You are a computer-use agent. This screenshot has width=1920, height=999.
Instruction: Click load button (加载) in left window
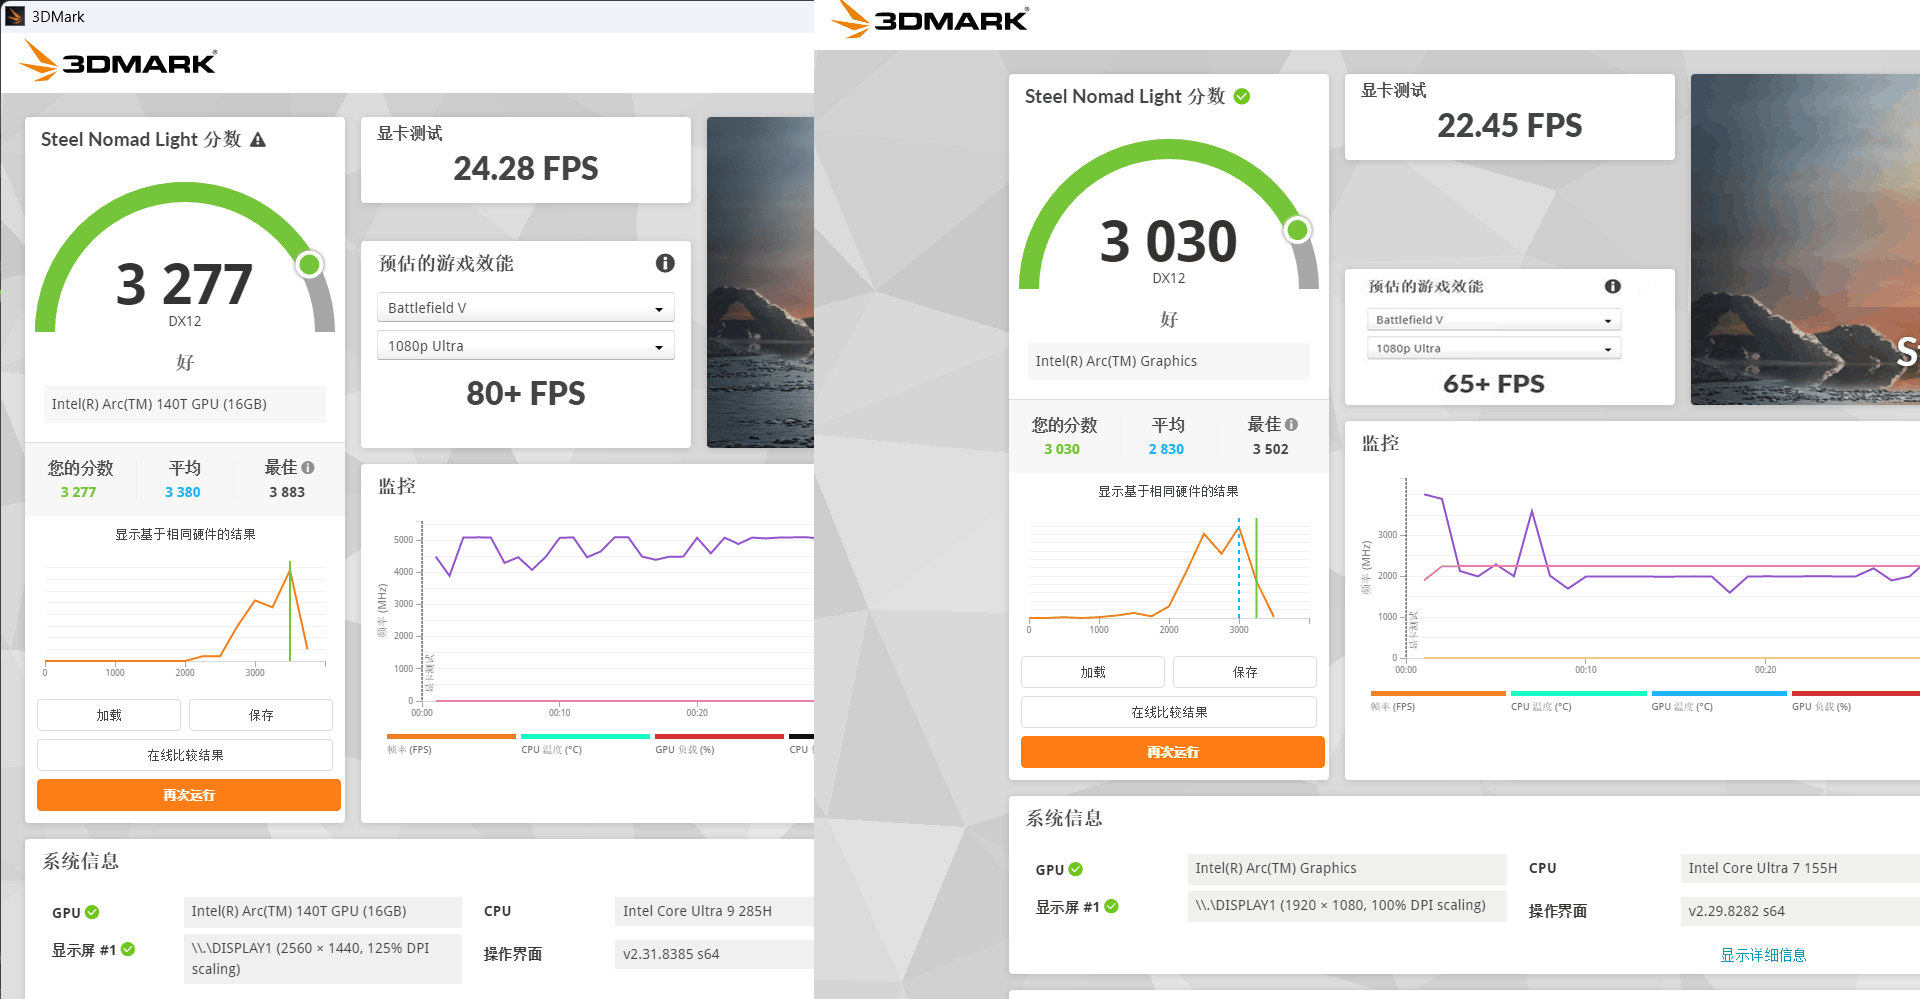(109, 715)
